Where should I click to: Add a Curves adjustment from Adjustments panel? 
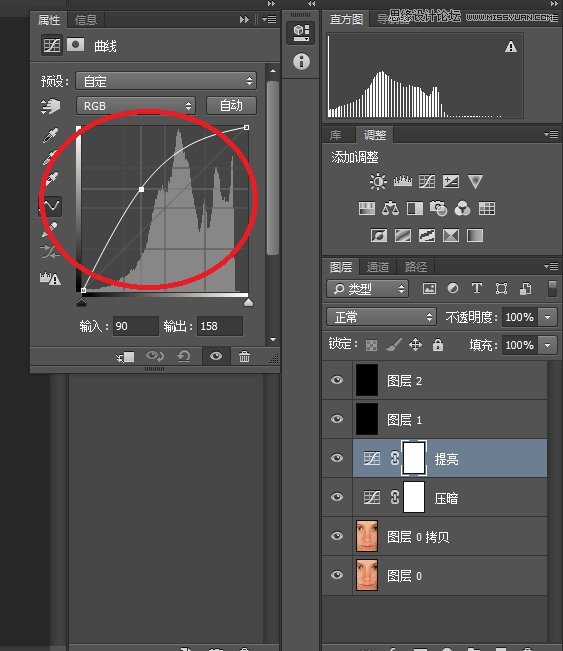pos(427,181)
